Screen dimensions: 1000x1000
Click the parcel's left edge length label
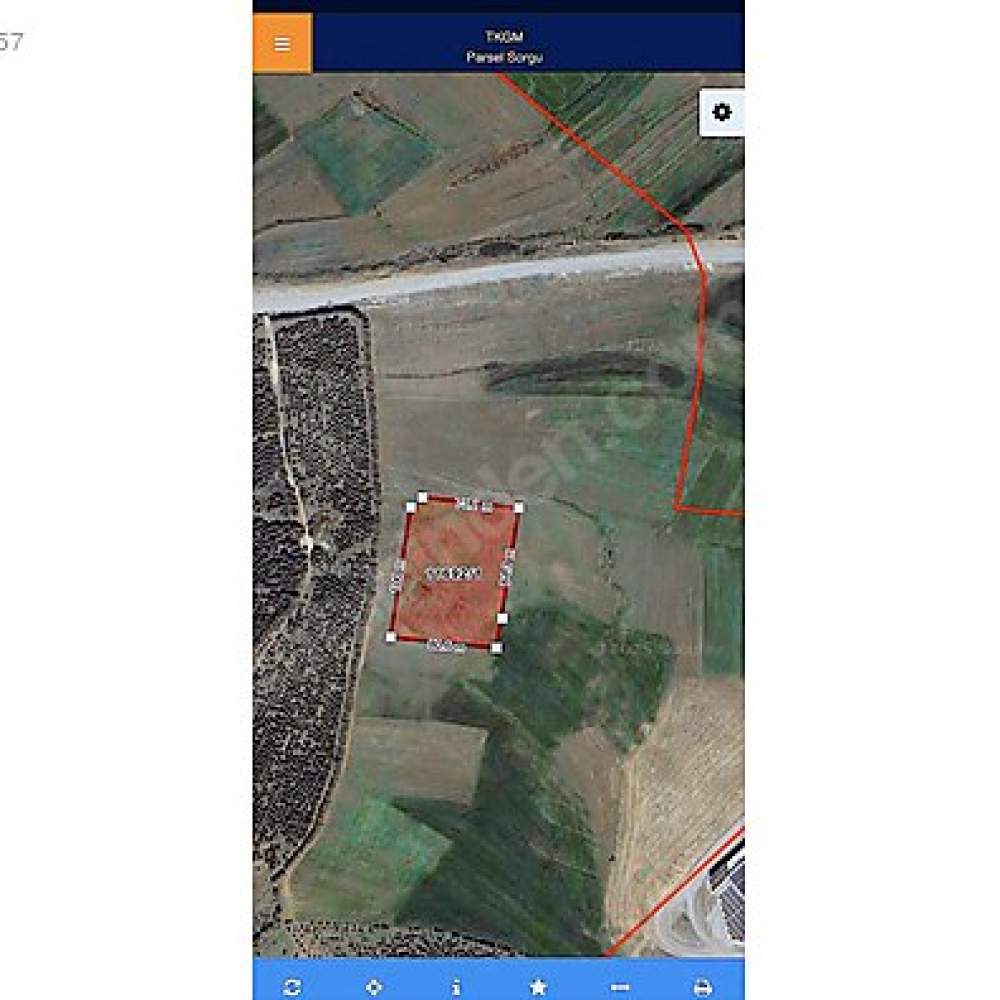[x=397, y=575]
